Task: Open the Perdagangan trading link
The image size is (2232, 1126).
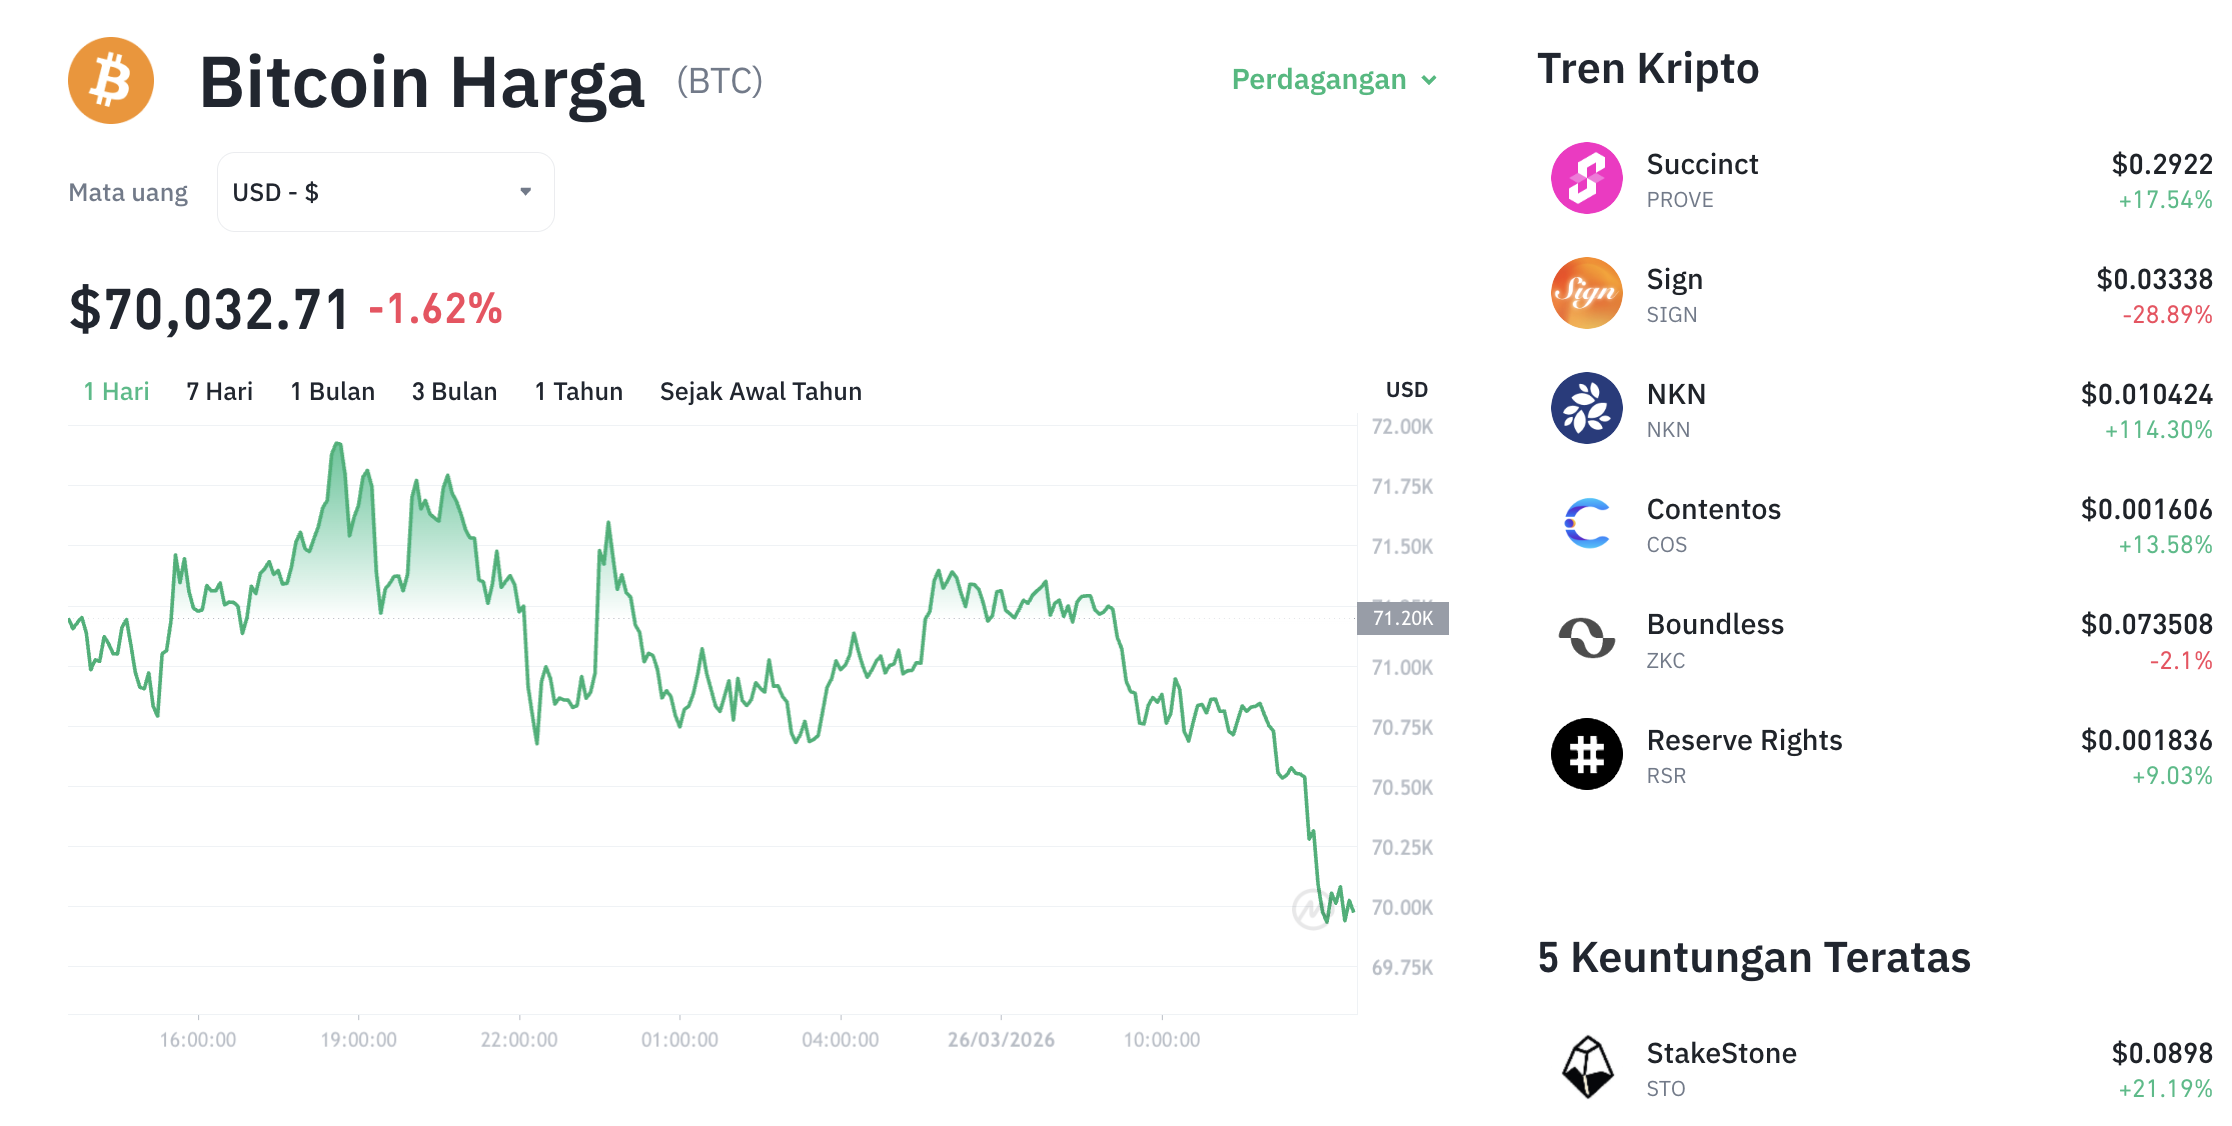Action: point(1320,79)
